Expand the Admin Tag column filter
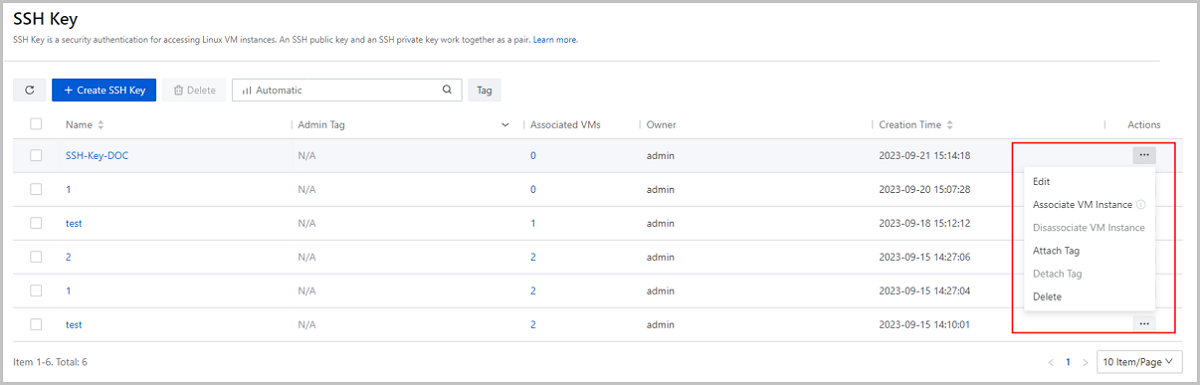The height and width of the screenshot is (385, 1200). coord(505,125)
